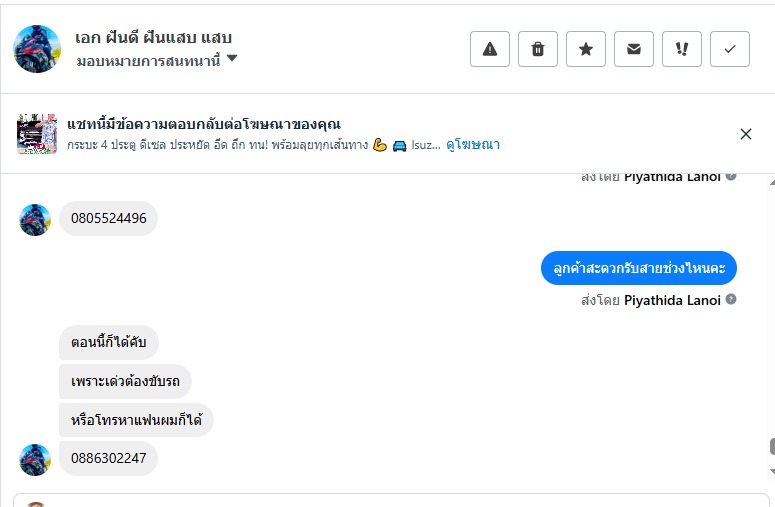
Task: Mark conversation done with checkmark icon
Action: (730, 49)
